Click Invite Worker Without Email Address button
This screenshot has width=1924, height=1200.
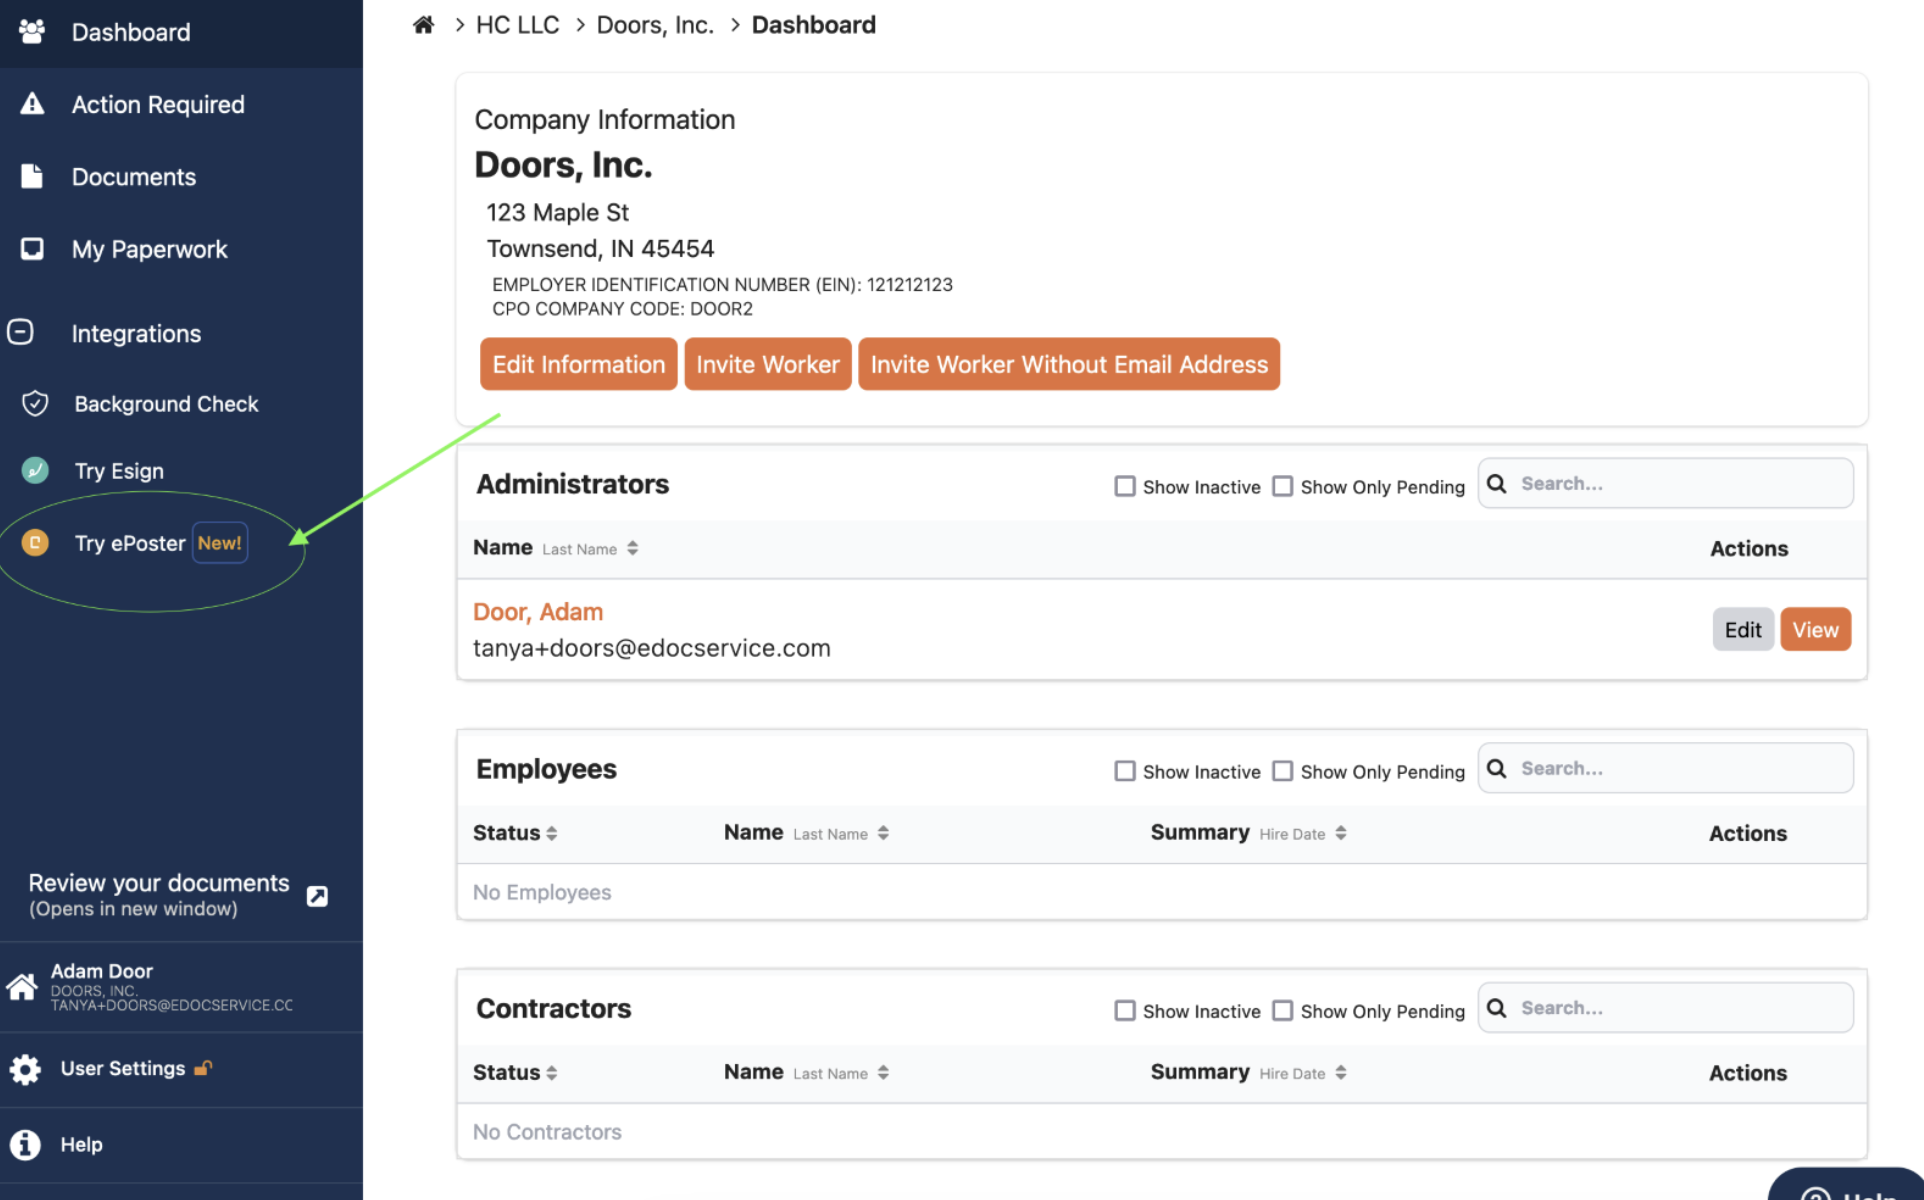(1069, 364)
